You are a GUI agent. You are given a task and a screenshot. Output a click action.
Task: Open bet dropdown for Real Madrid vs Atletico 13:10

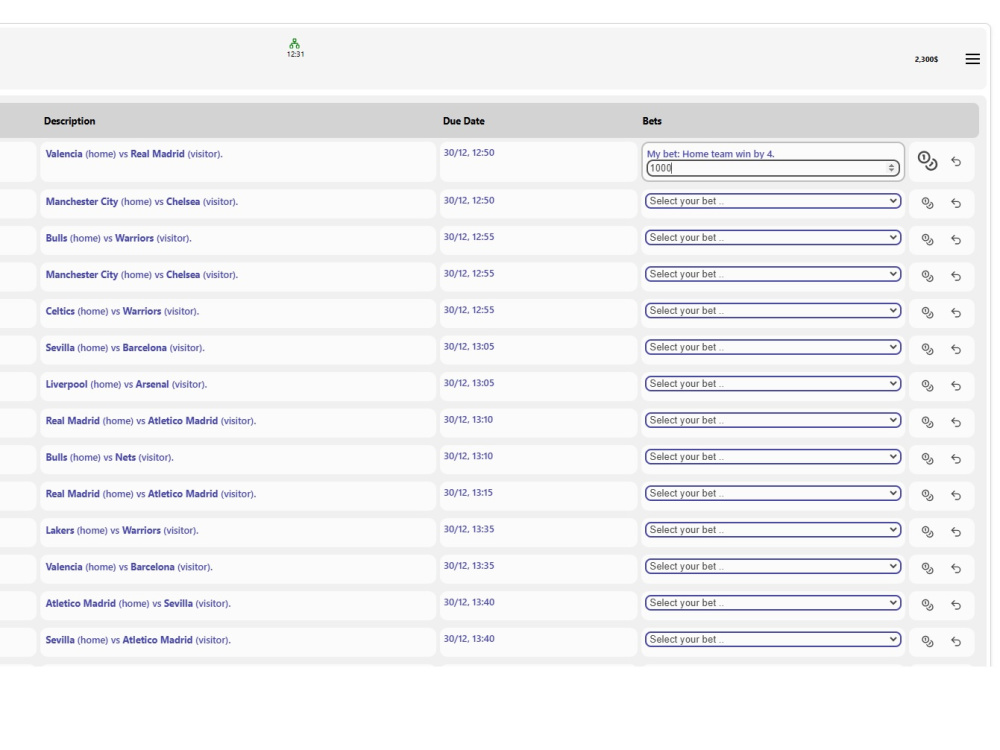[773, 420]
